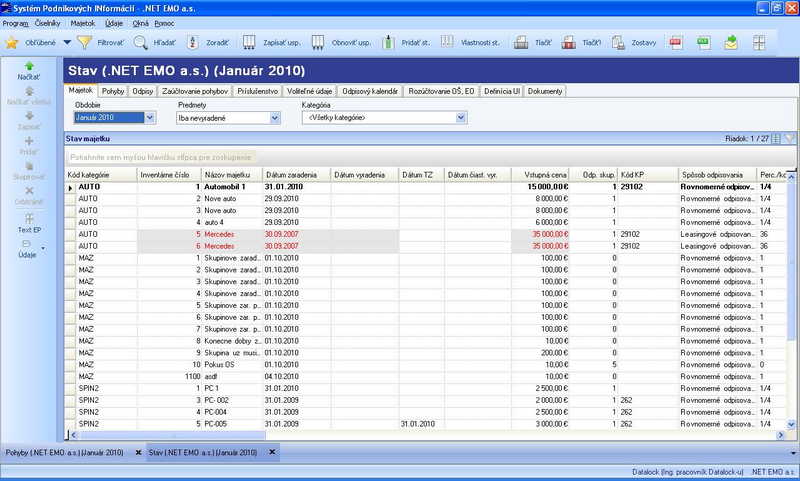
Task: Click the Zoradiť sort icon
Action: [193, 43]
